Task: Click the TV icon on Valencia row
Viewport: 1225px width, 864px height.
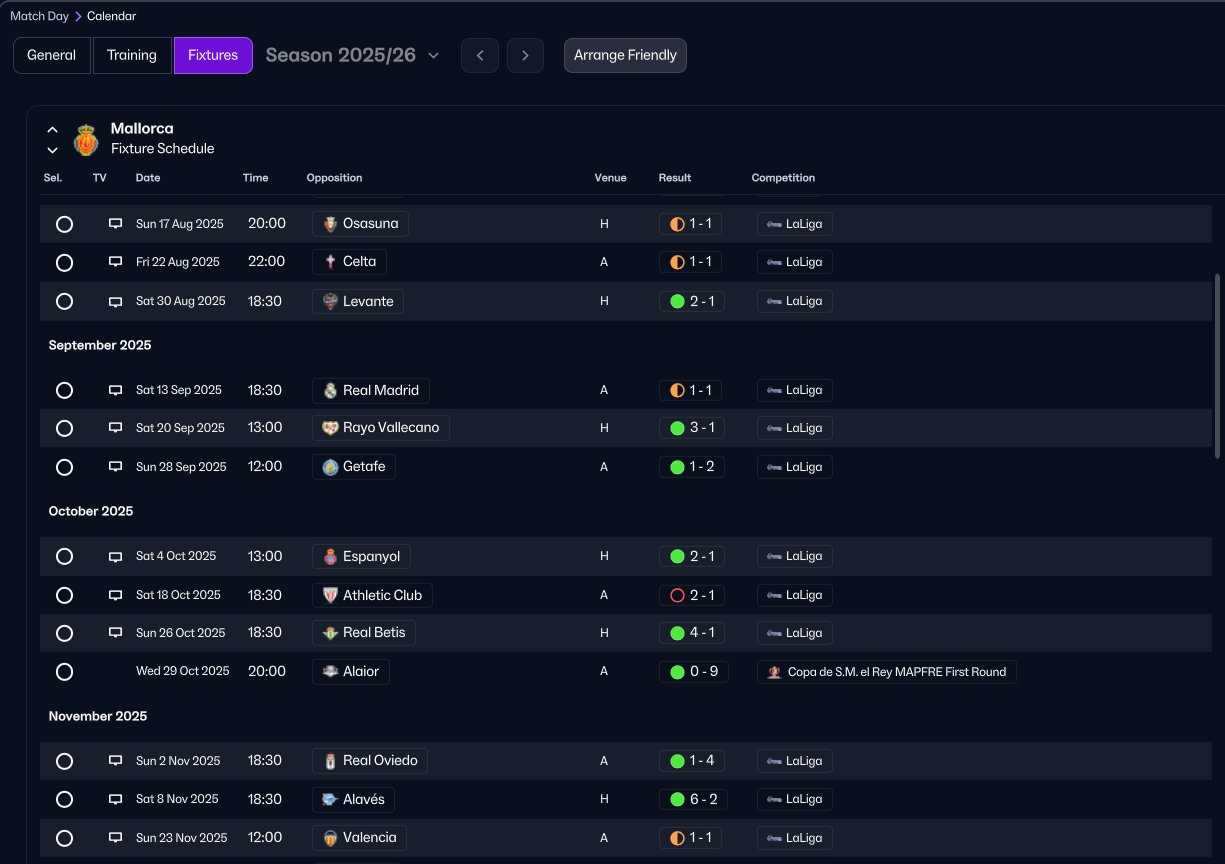Action: [116, 838]
